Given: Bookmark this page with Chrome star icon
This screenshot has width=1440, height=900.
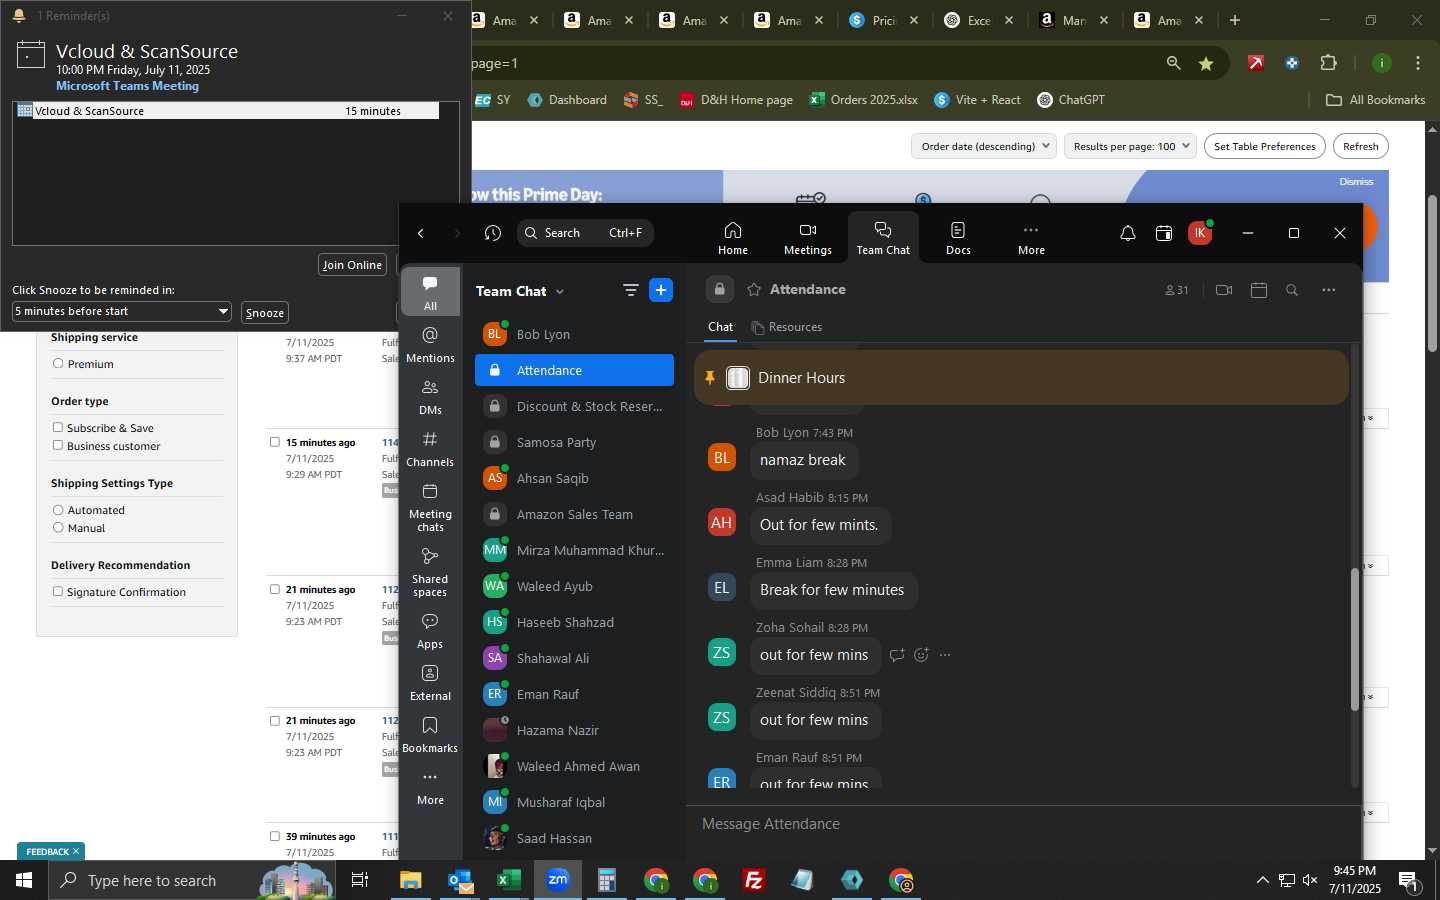Looking at the screenshot, I should pos(1206,63).
